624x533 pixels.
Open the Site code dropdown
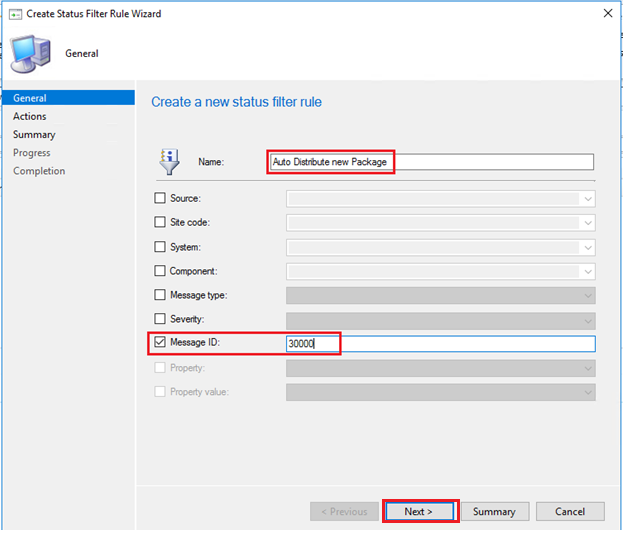point(587,223)
